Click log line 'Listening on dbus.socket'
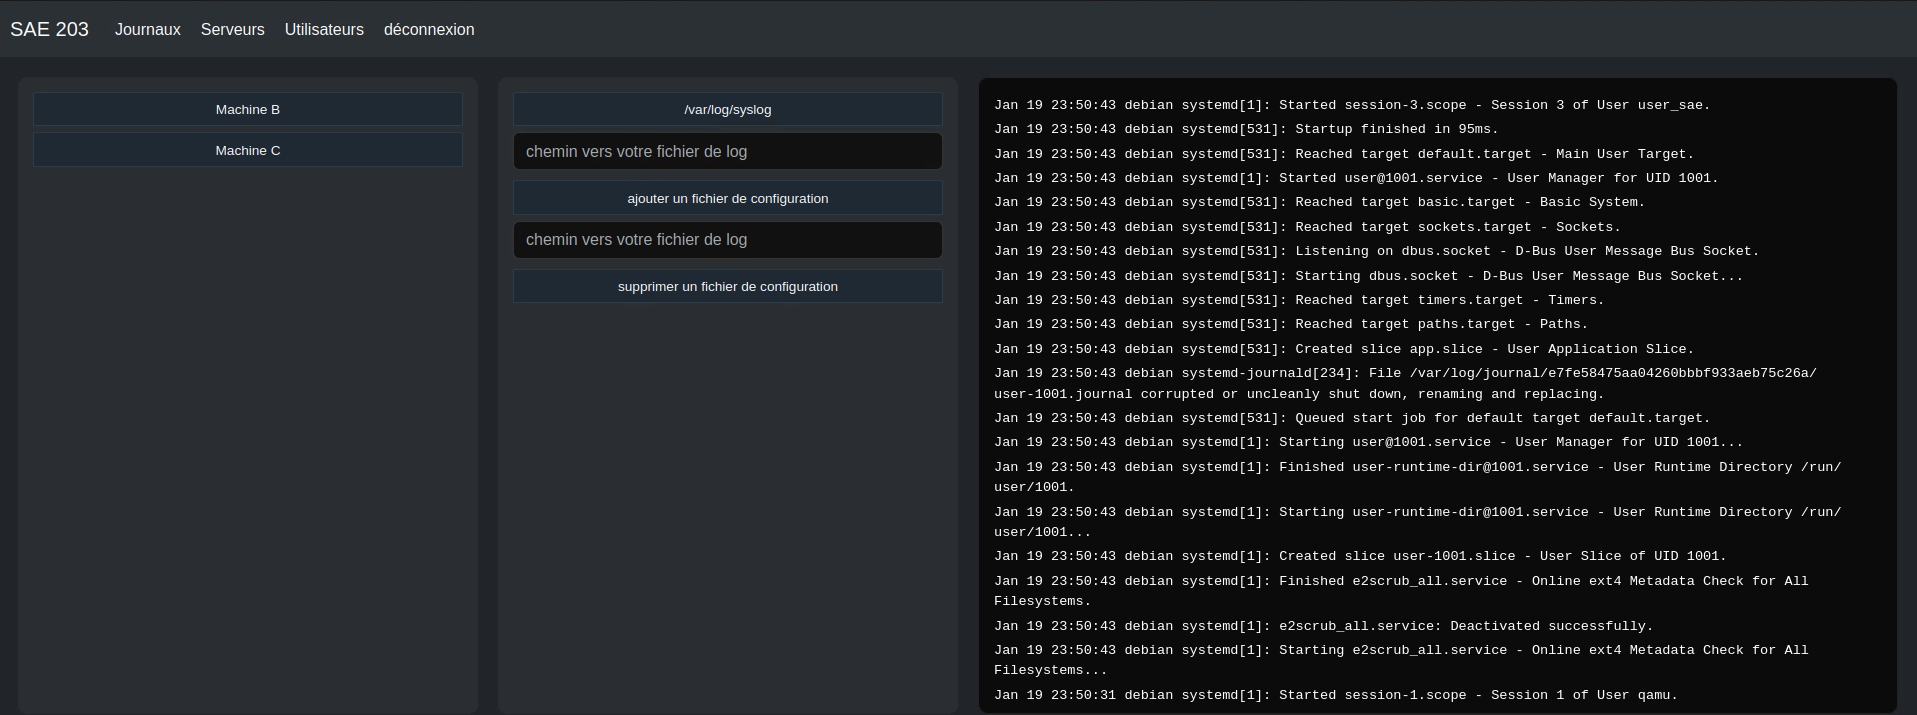Viewport: 1917px width, 715px height. [1376, 251]
